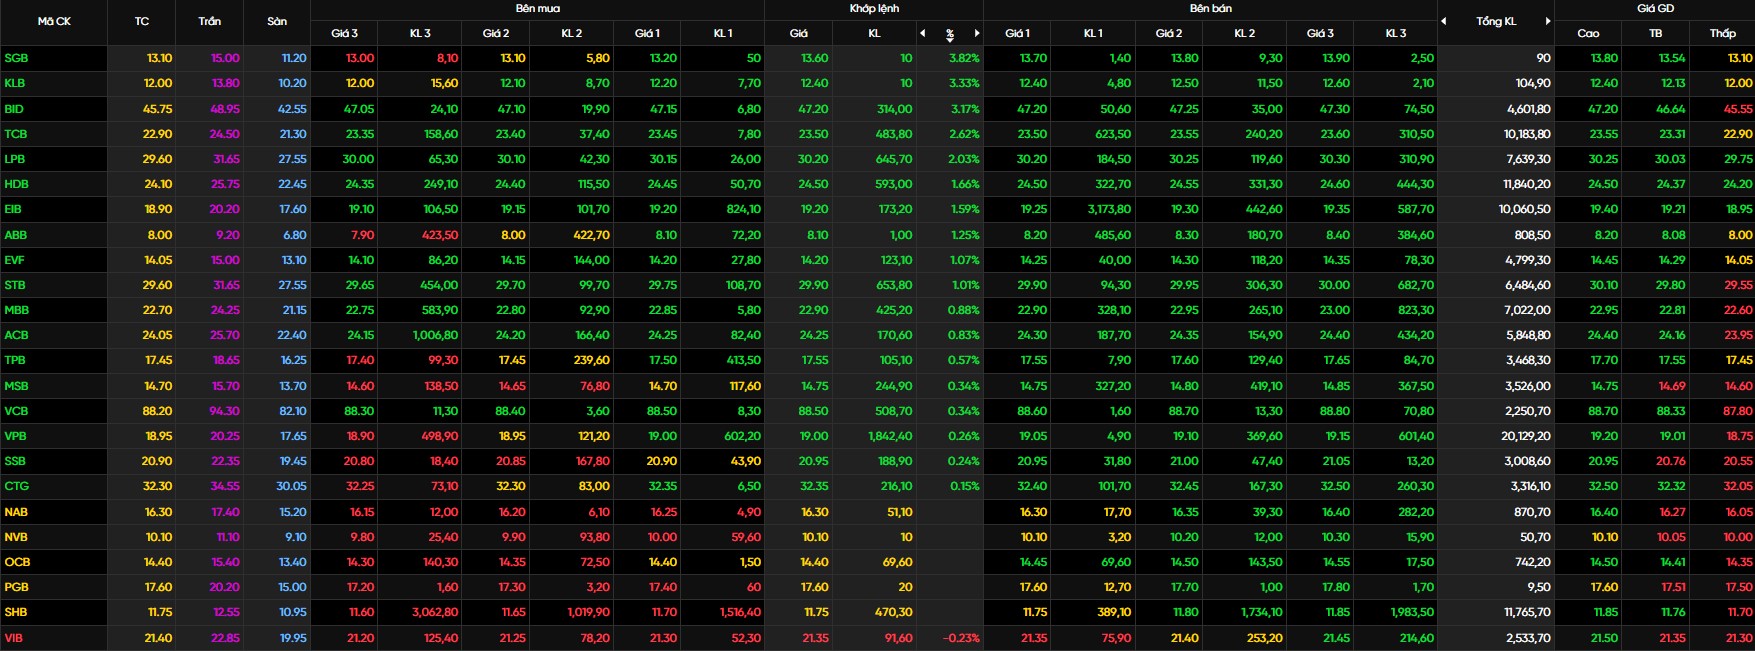The width and height of the screenshot is (1755, 651).
Task: Click the Trần ceiling price header
Action: click(210, 21)
